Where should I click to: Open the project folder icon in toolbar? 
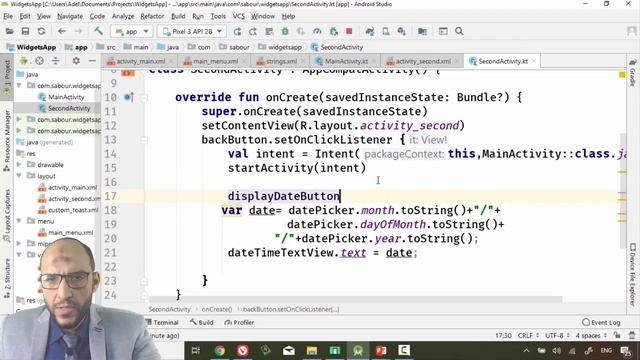[9, 31]
